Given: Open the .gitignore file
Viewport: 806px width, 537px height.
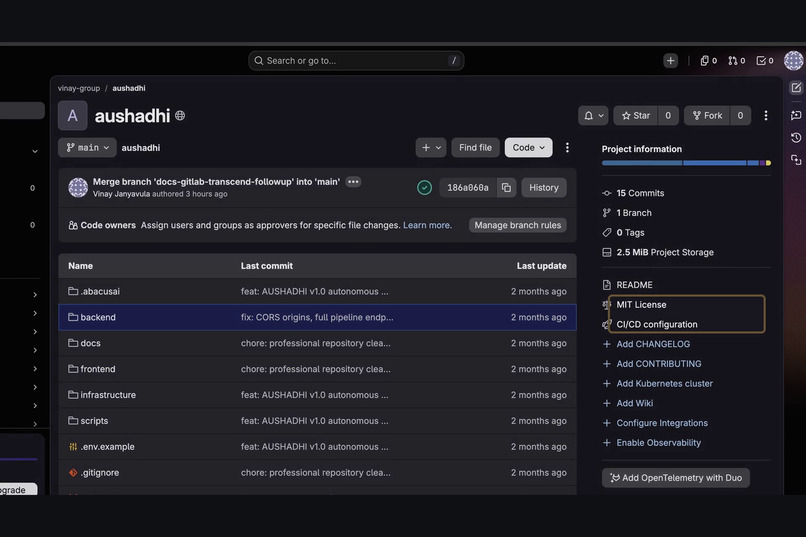Looking at the screenshot, I should coord(100,472).
